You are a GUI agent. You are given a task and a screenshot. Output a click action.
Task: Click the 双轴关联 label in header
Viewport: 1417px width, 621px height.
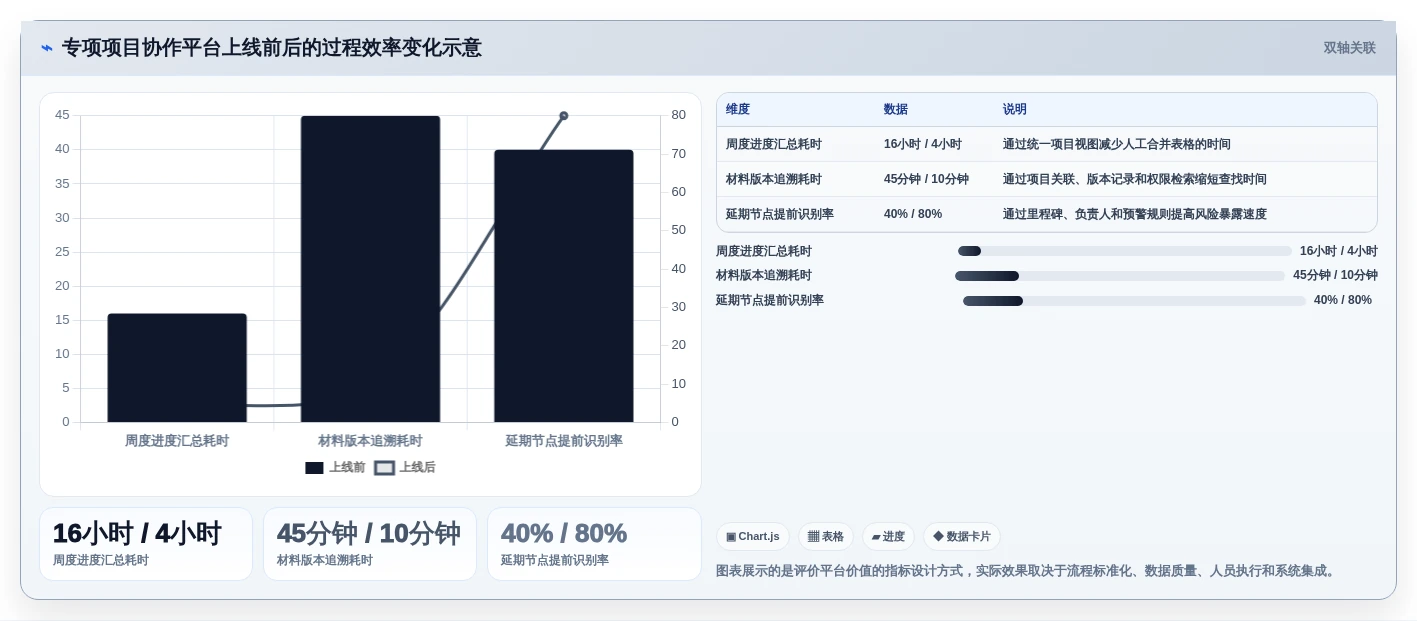click(1349, 48)
